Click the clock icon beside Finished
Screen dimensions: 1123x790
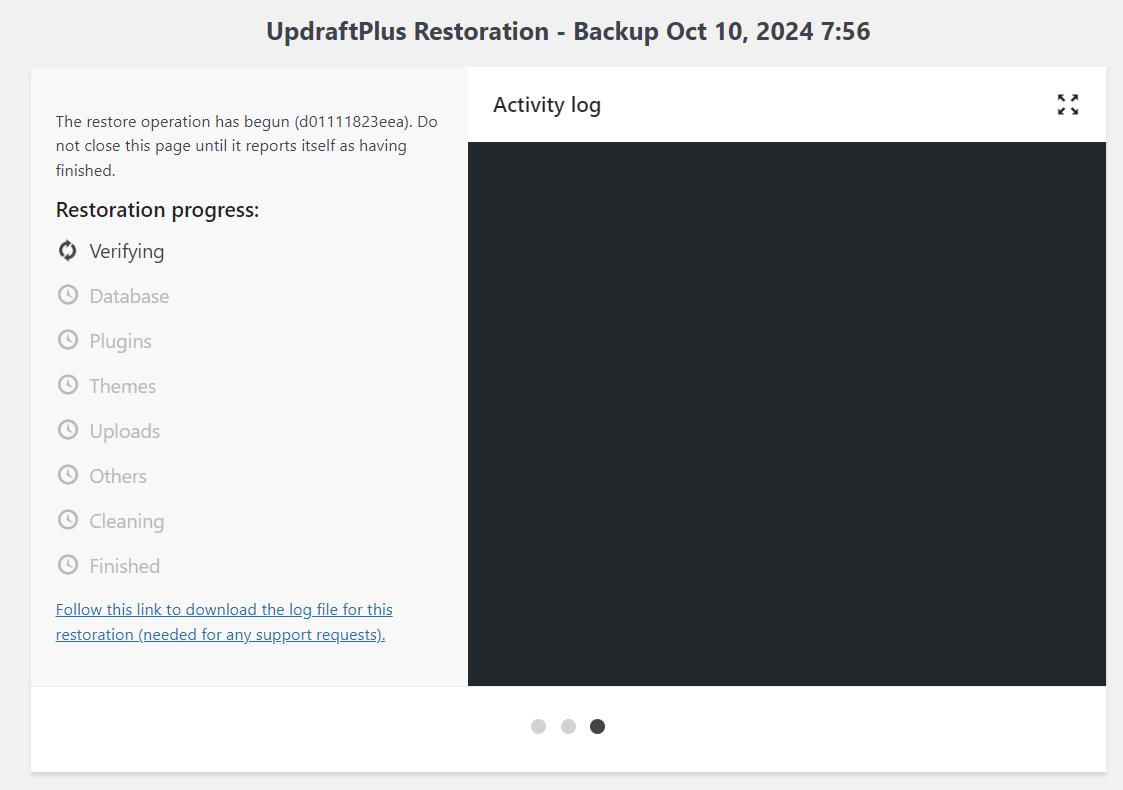click(x=67, y=565)
